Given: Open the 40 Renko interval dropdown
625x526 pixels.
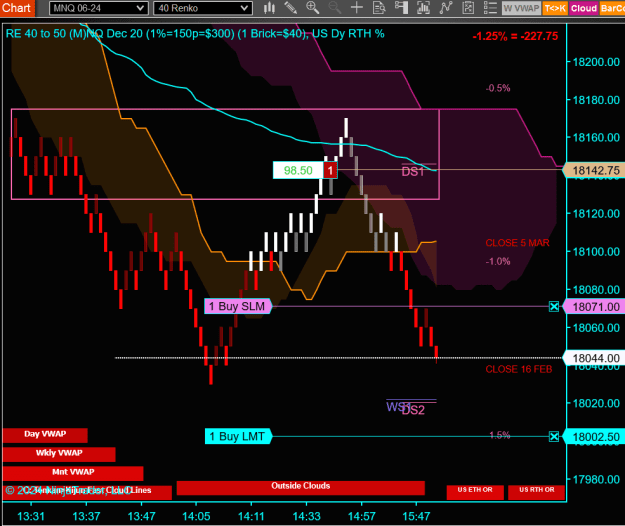Looking at the screenshot, I should click(x=203, y=8).
